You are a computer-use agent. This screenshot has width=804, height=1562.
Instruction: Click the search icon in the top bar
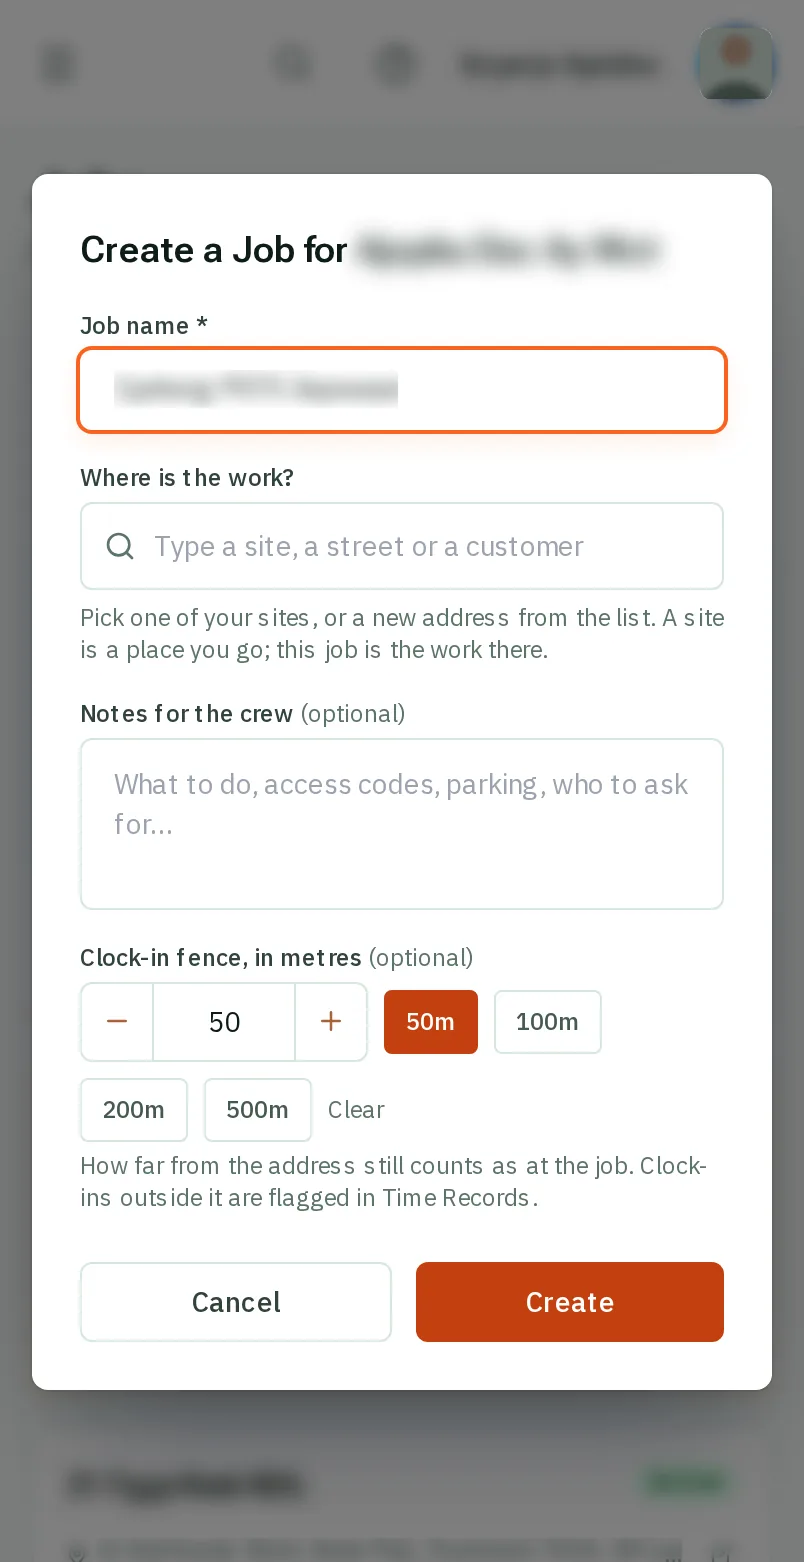coord(293,65)
